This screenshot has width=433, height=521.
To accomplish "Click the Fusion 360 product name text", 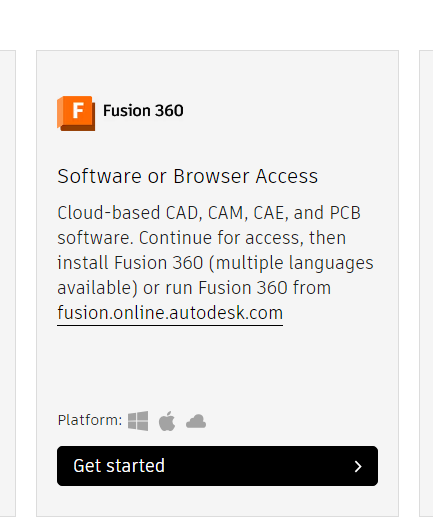I will (x=143, y=111).
